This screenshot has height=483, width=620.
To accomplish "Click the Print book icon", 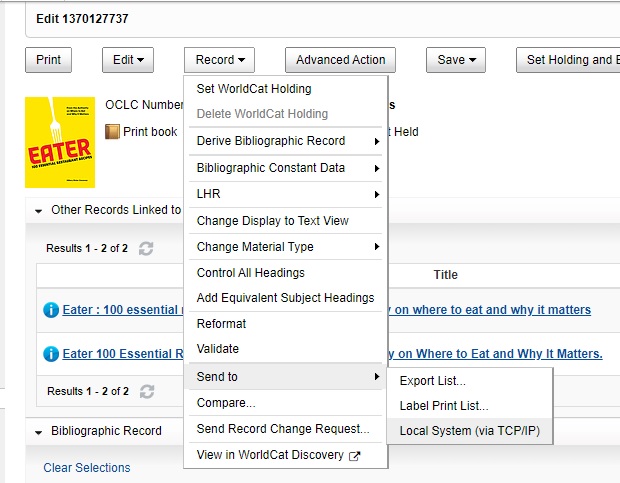I will point(112,132).
